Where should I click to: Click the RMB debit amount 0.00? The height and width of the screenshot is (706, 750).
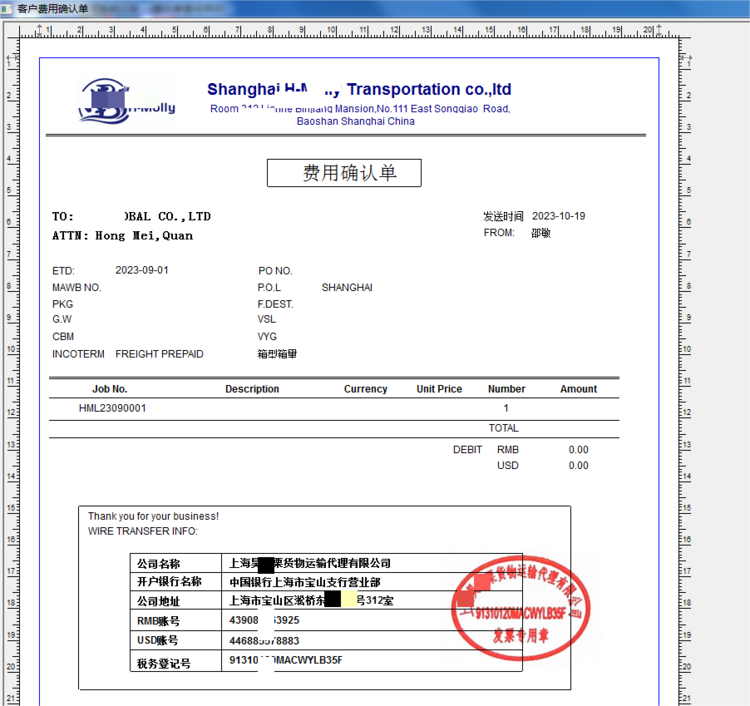point(578,450)
